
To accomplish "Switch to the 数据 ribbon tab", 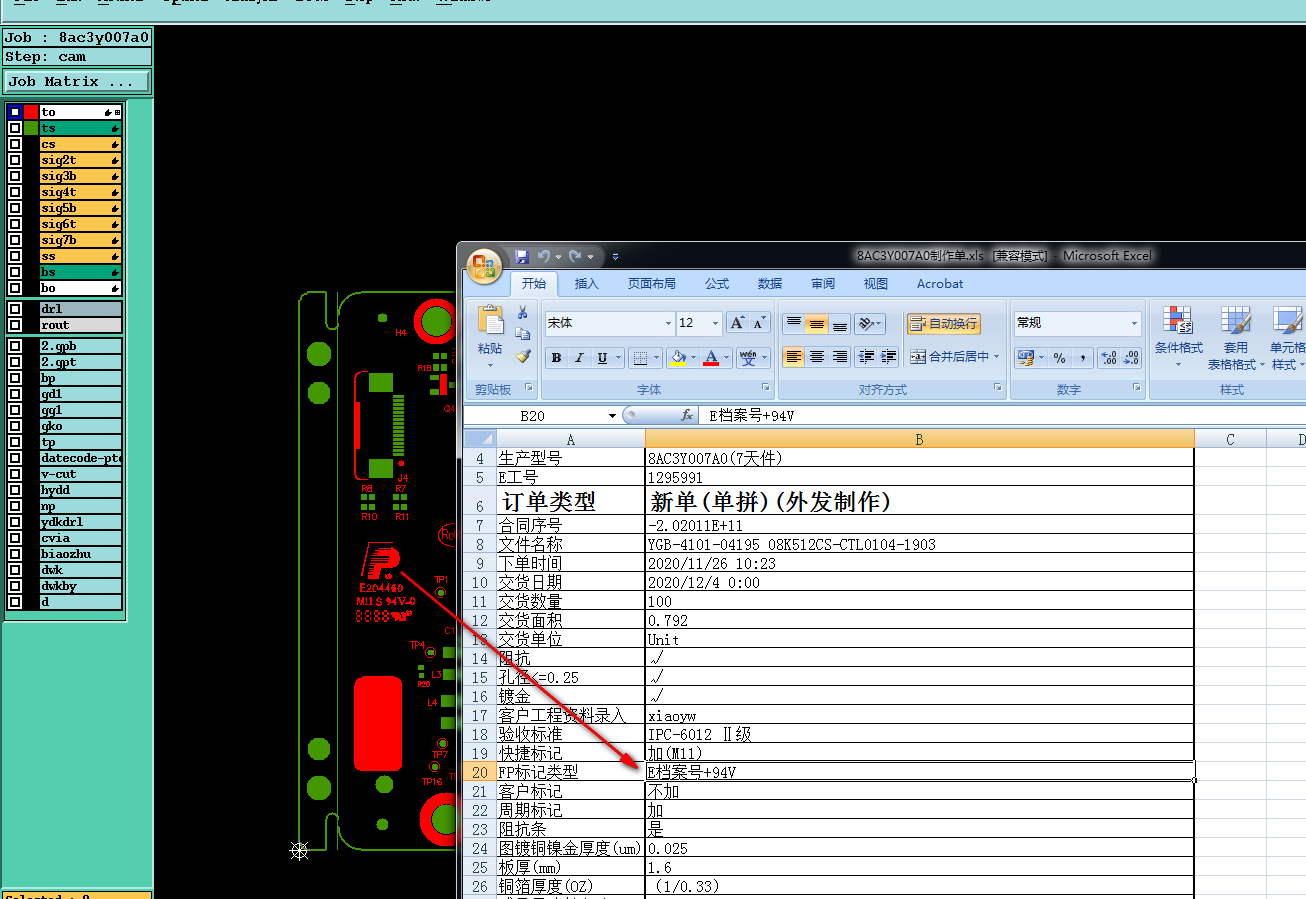I will point(770,284).
